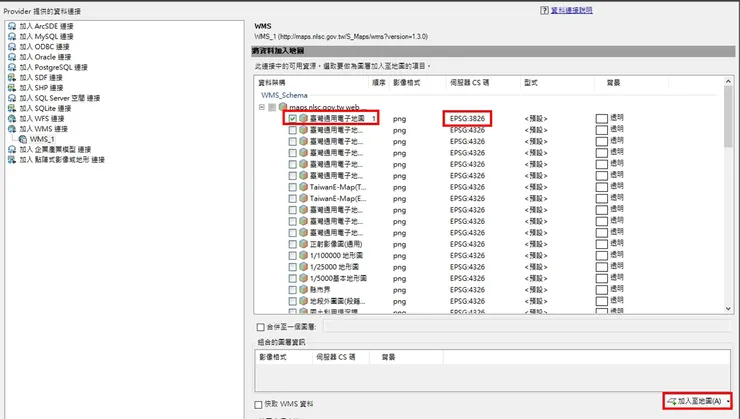Click the 加入 SDF 連接 icon
The image size is (740, 419).
coord(12,77)
